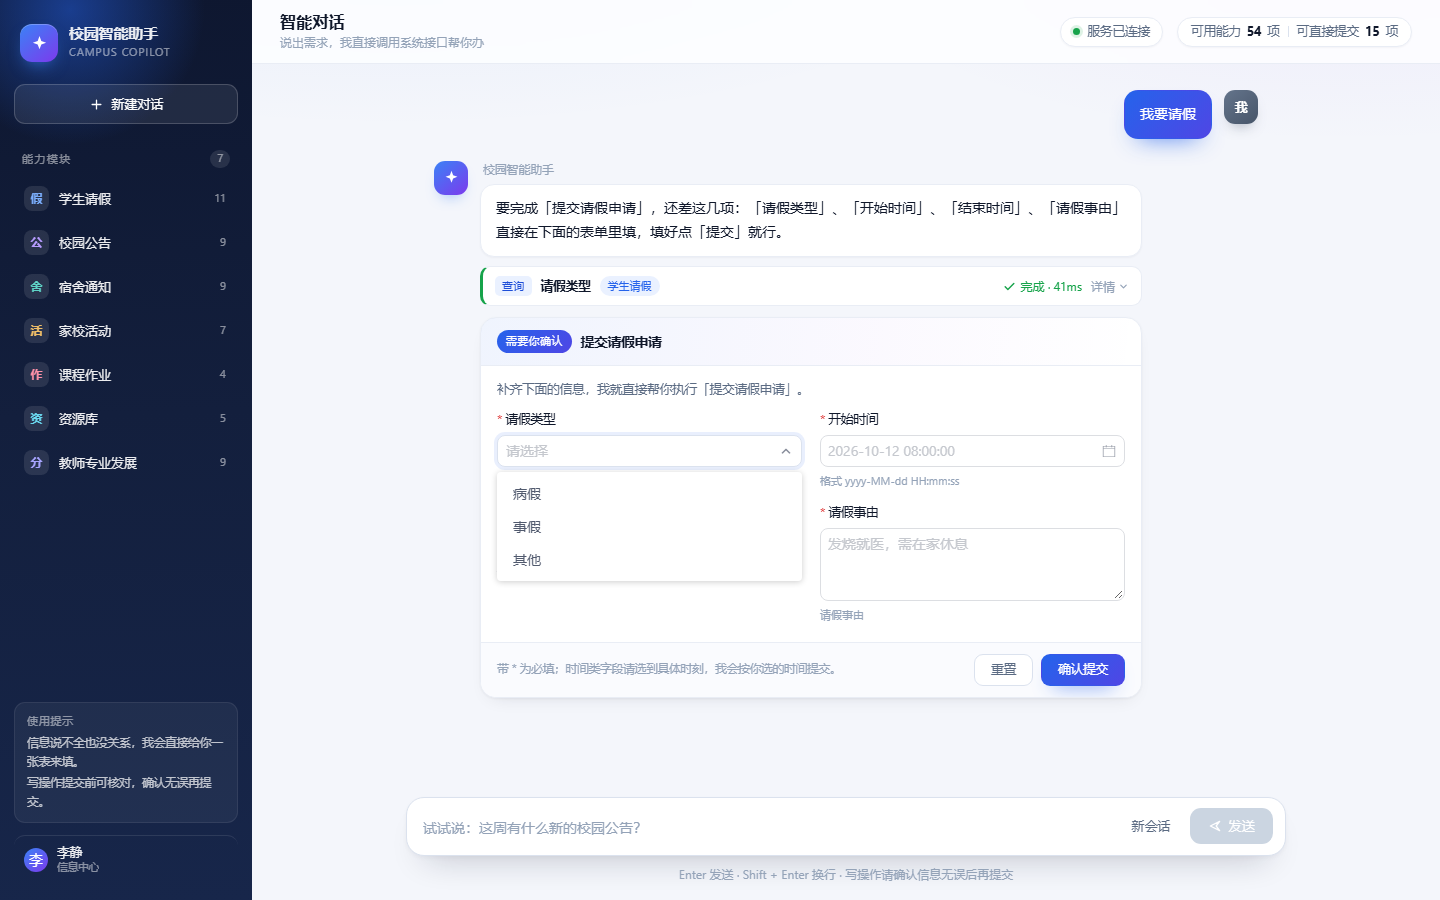Focus the 请假事由 text area
The image size is (1440, 900).
972,564
